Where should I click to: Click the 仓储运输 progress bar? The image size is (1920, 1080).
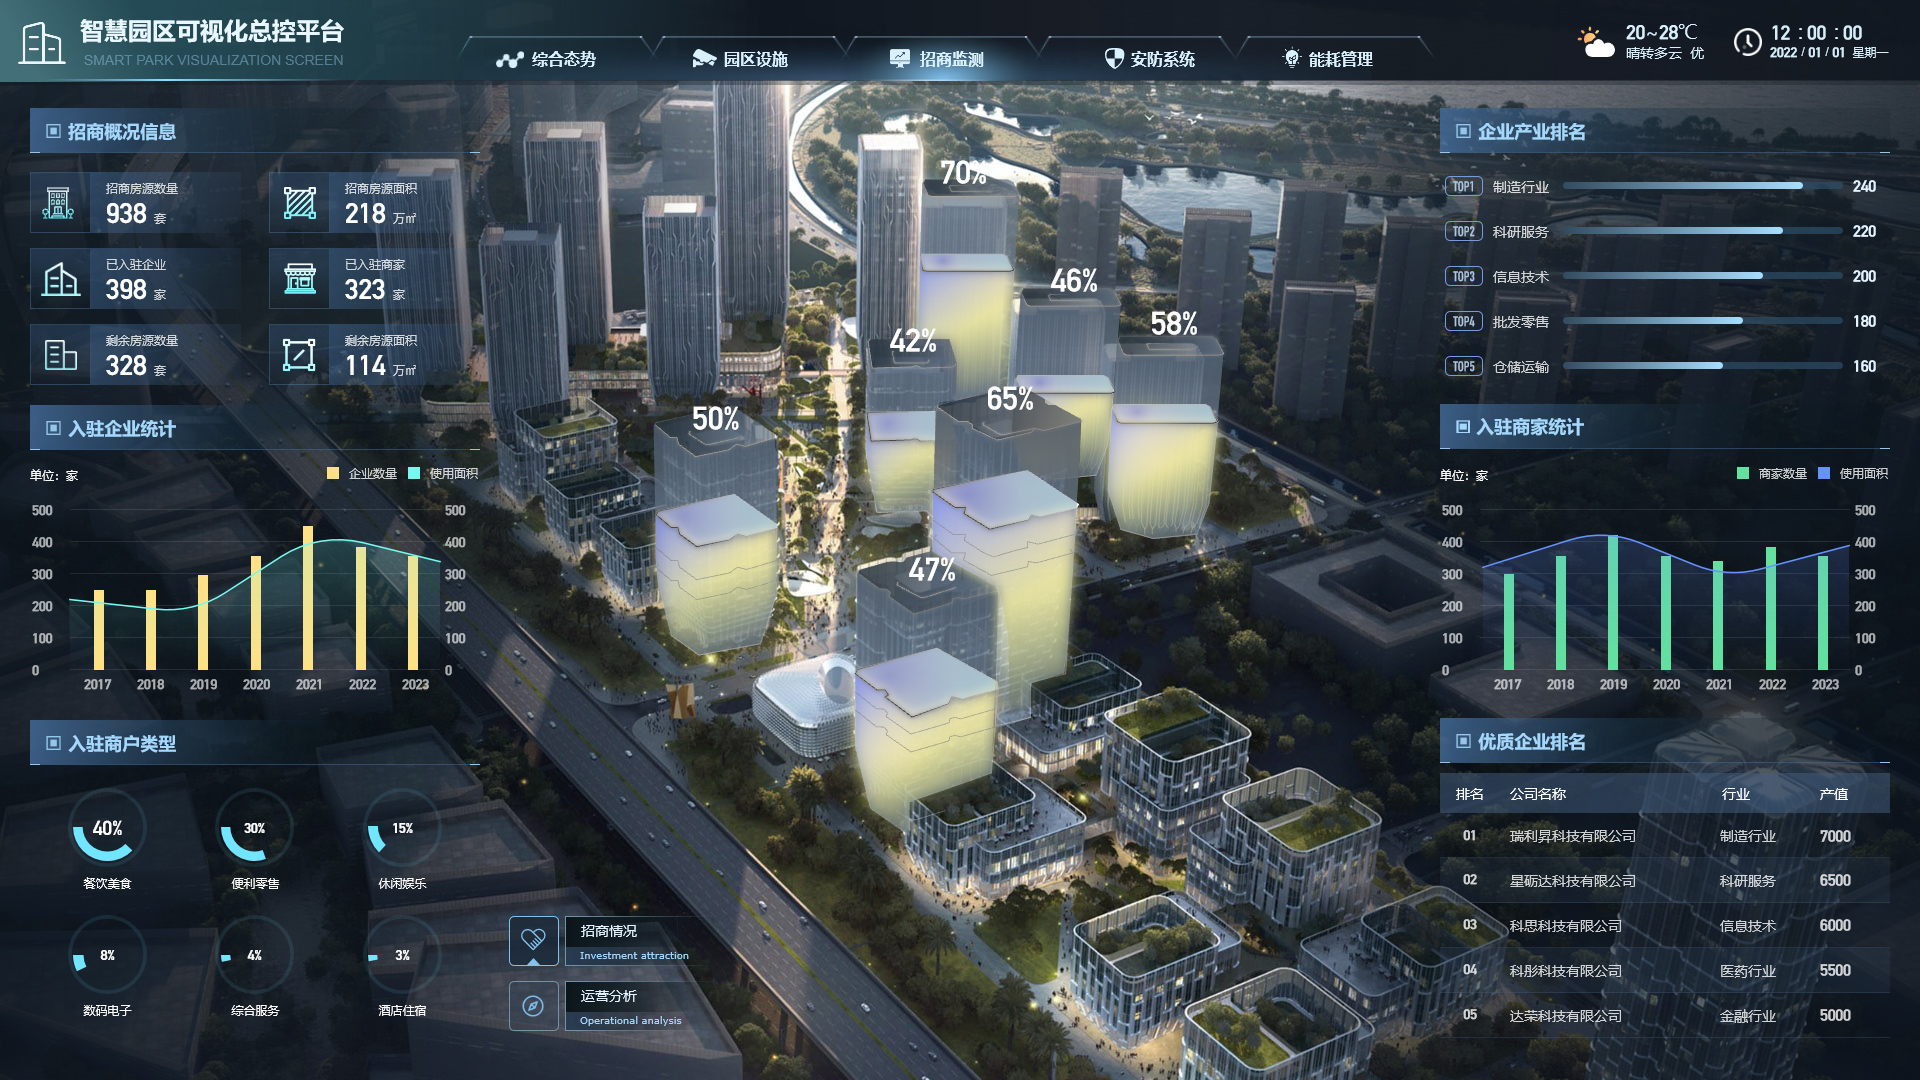1702,366
